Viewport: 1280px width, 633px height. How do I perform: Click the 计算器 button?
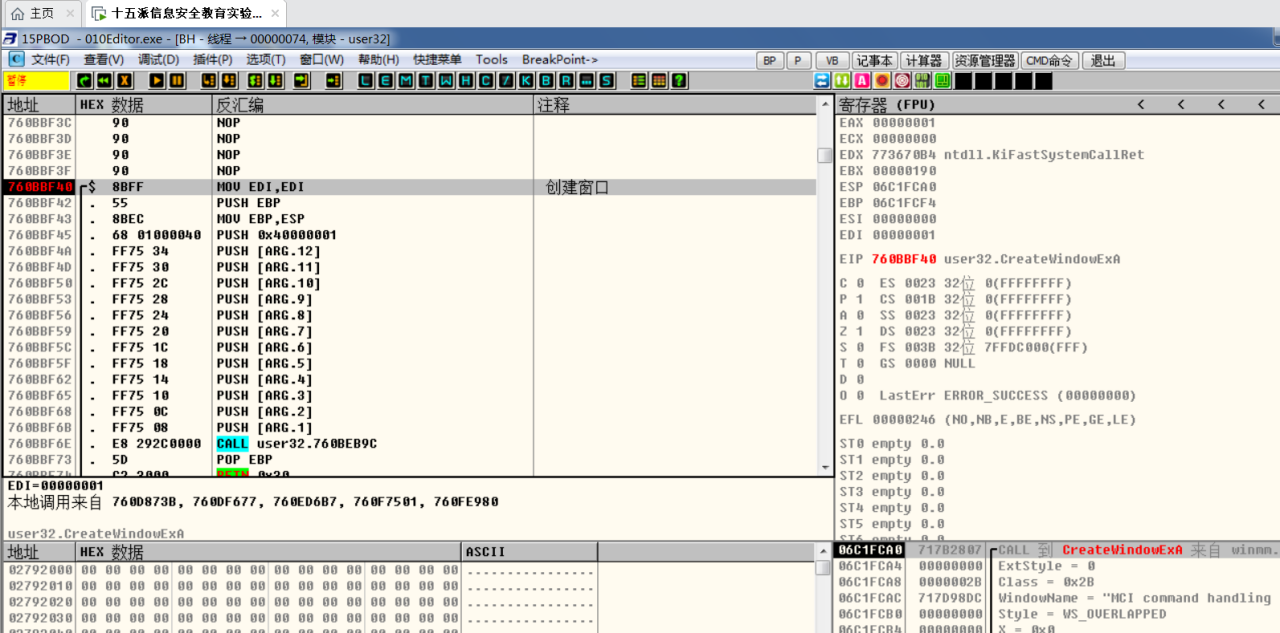pos(923,60)
